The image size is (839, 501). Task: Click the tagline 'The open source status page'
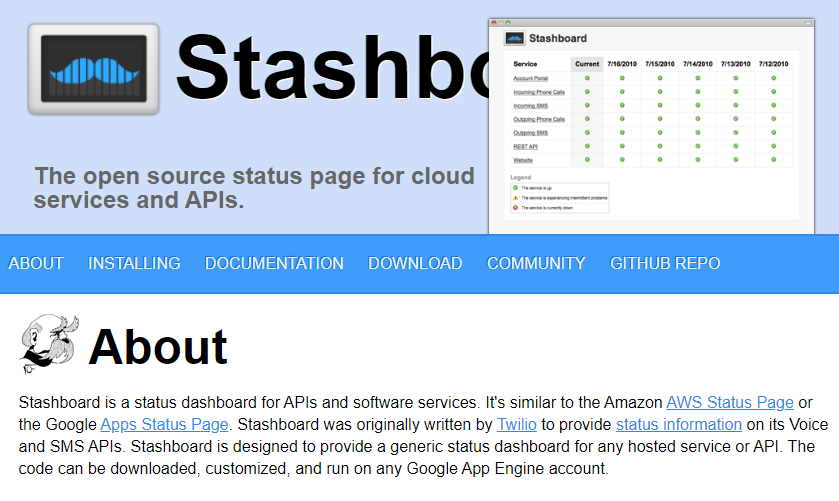click(254, 188)
